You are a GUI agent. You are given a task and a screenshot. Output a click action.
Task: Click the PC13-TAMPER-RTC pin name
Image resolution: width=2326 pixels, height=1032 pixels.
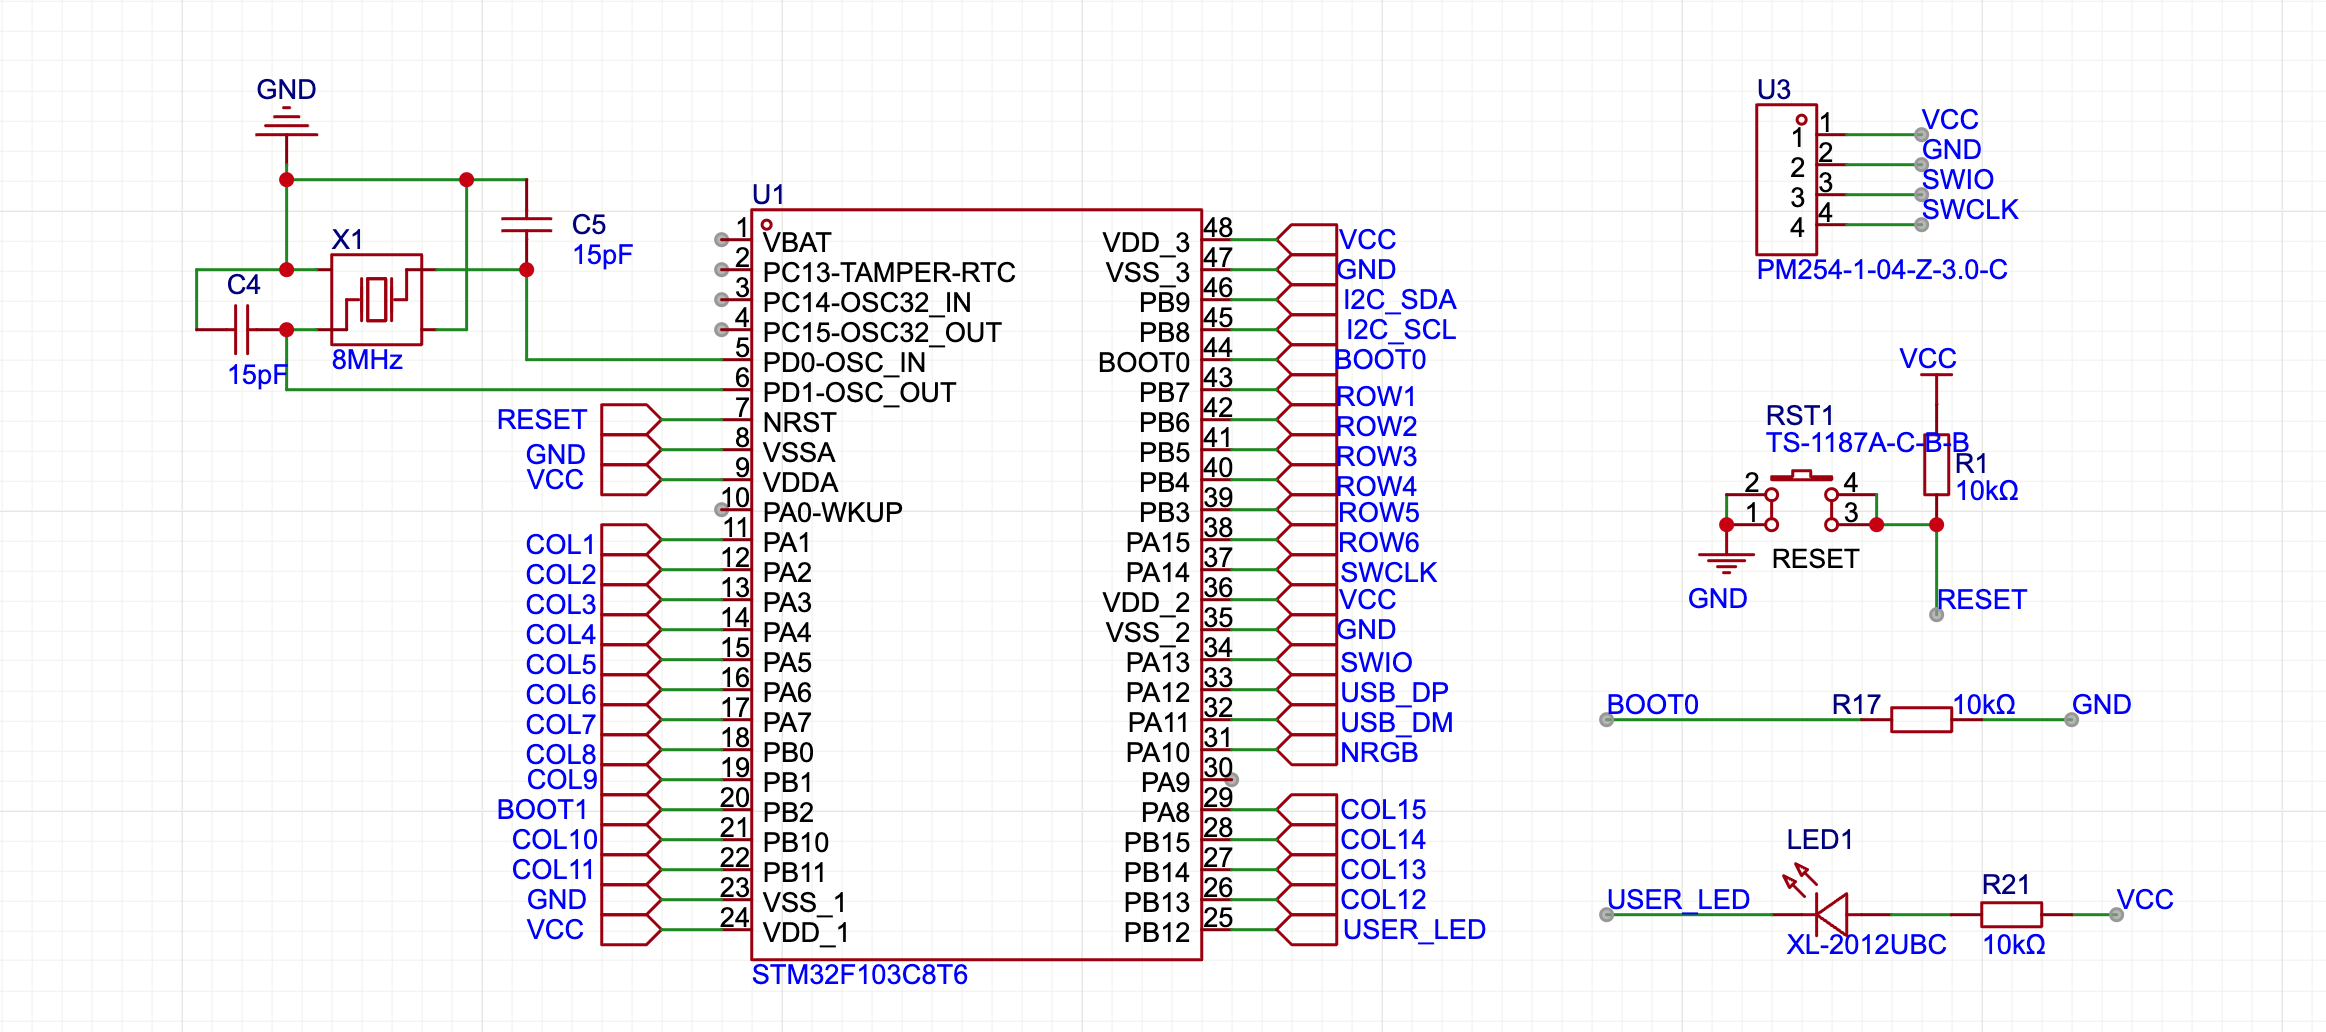click(889, 272)
